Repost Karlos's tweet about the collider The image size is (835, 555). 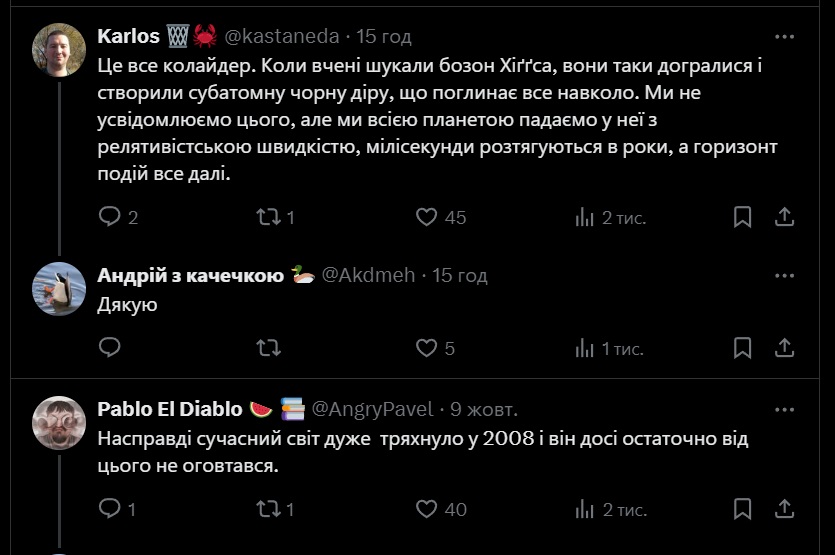pyautogui.click(x=268, y=217)
